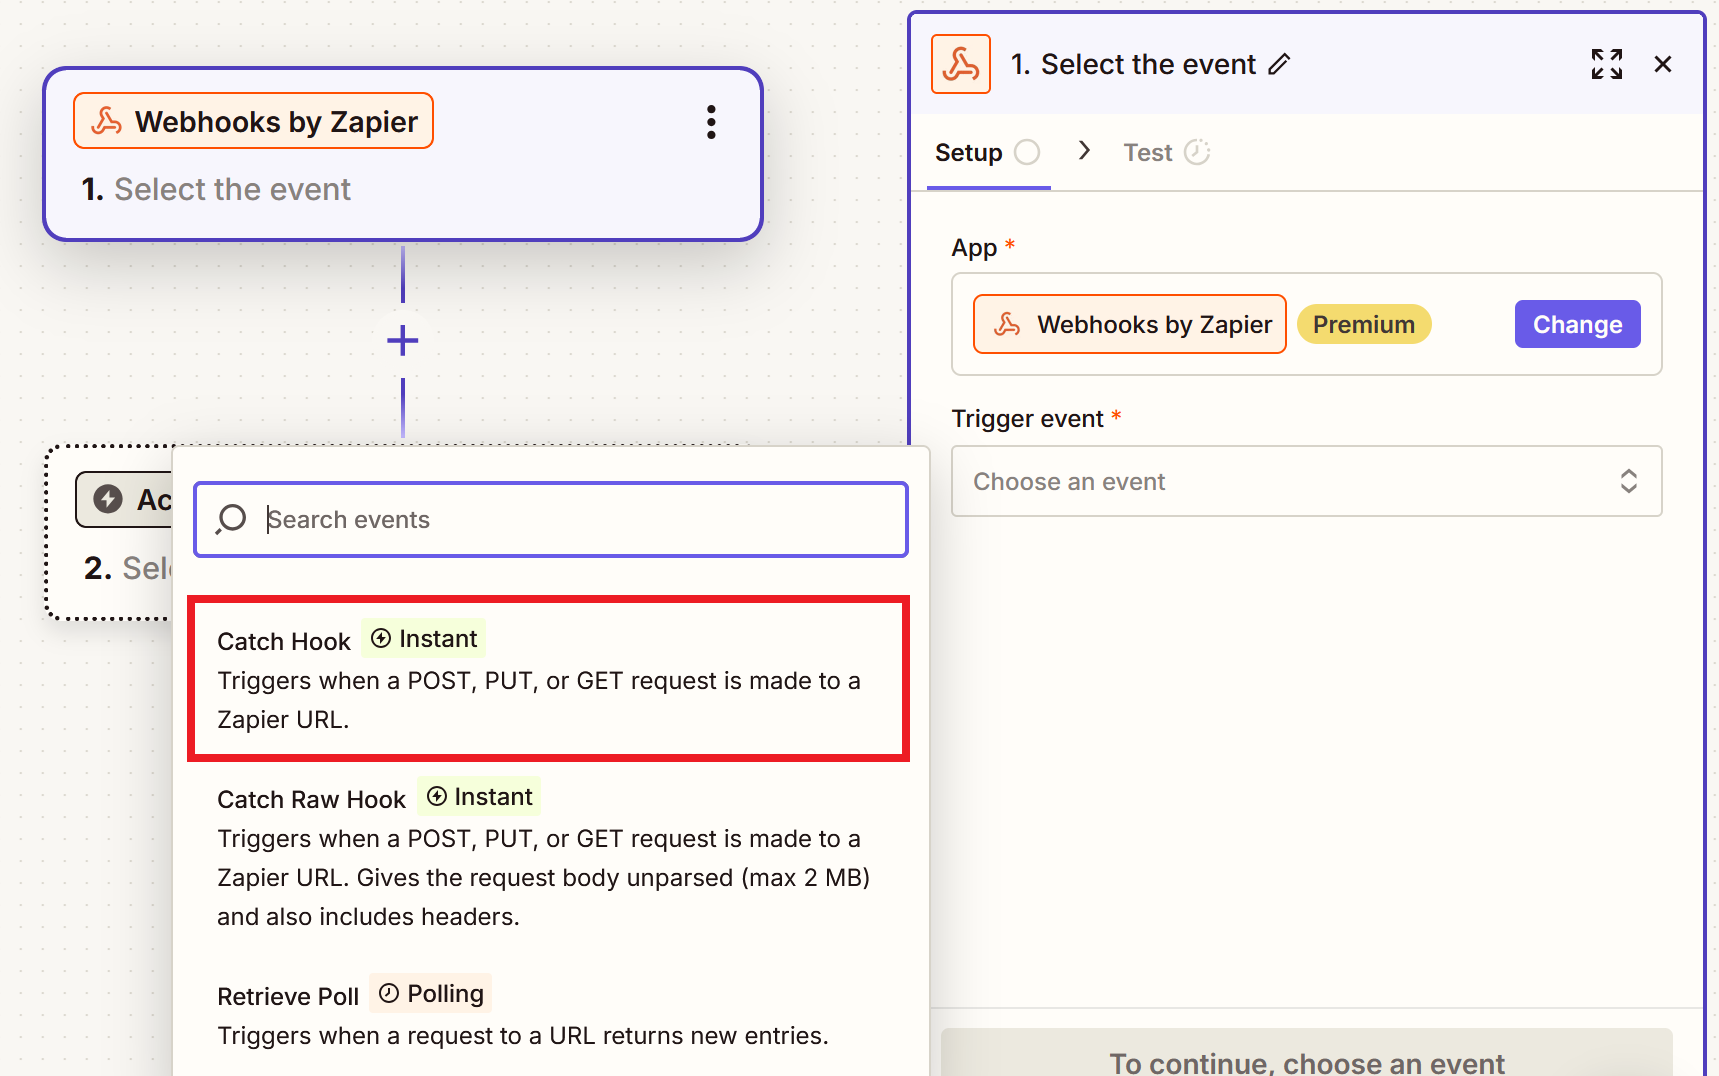Viewport: 1719px width, 1076px height.
Task: Click the Action lightning icon in step 2
Action: pos(108,499)
